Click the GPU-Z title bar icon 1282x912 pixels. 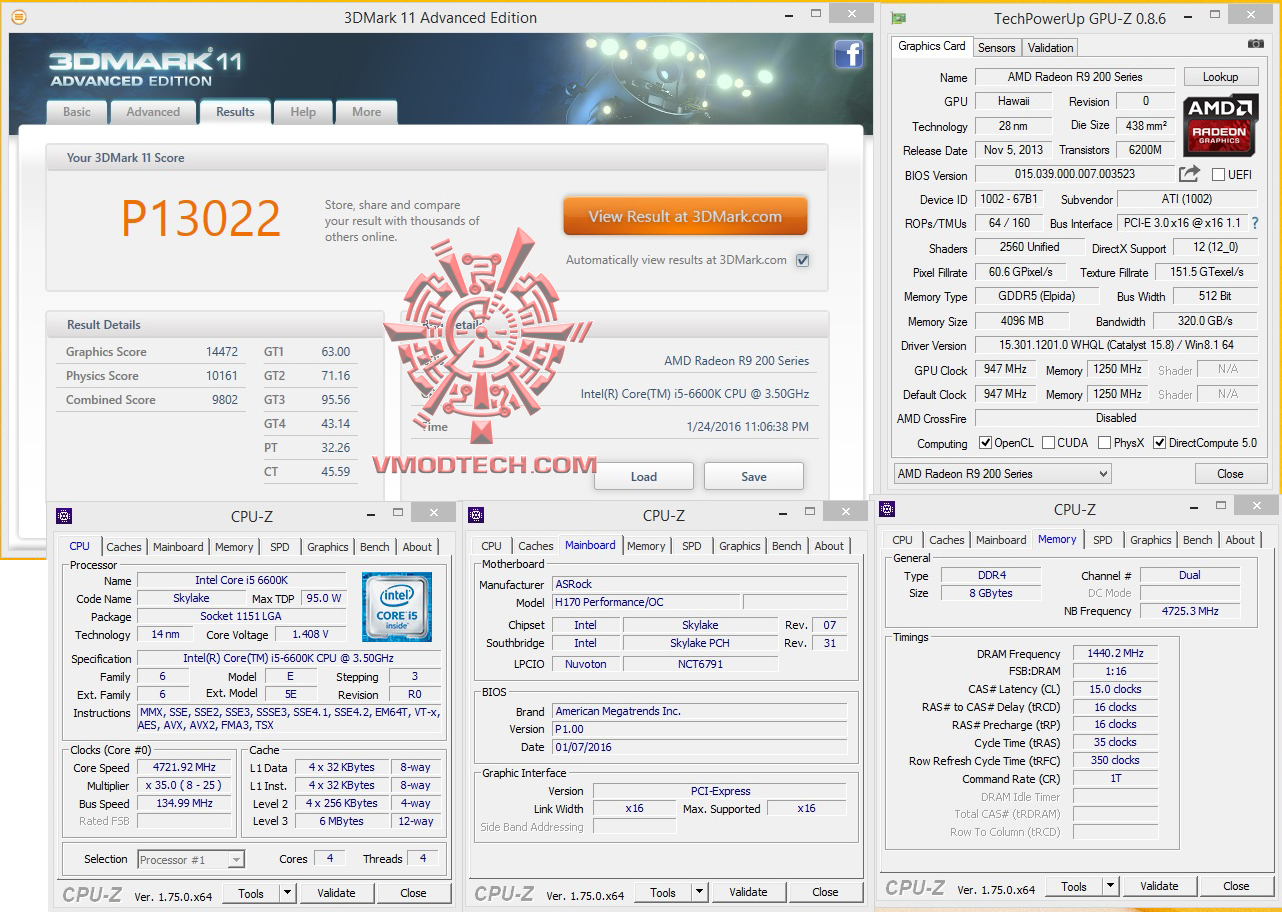point(899,18)
